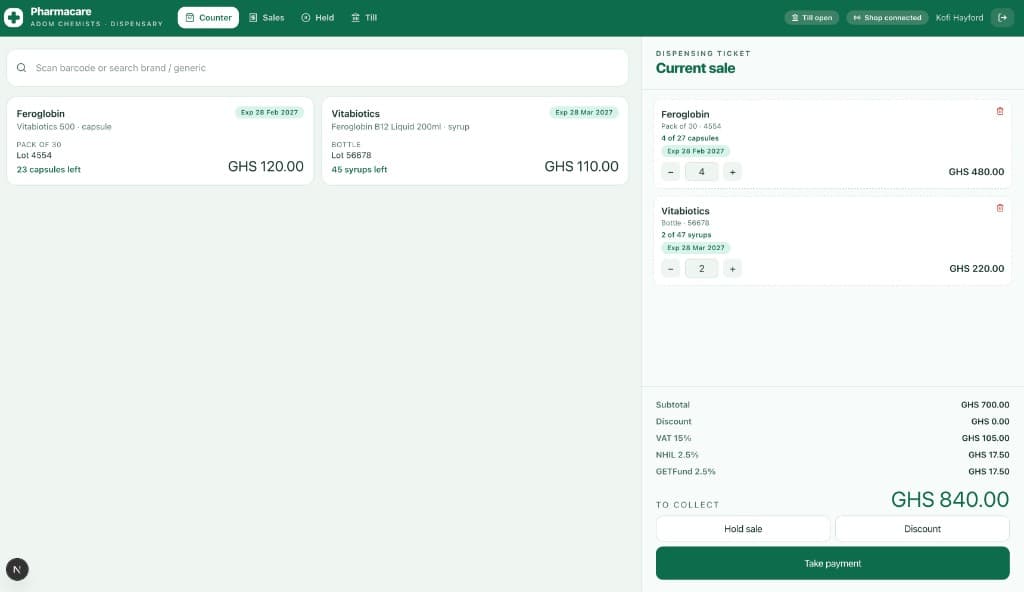Increase Vitabiotics quantity with plus button
This screenshot has height=592, width=1024.
pos(733,269)
